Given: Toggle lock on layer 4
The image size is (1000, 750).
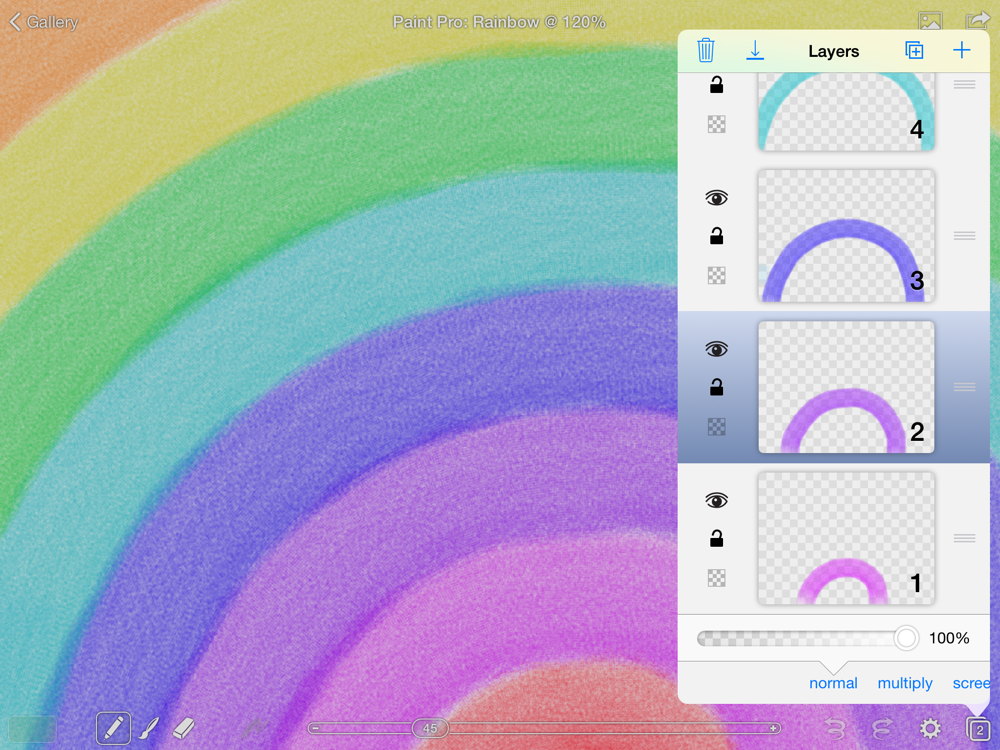Looking at the screenshot, I should click(716, 85).
